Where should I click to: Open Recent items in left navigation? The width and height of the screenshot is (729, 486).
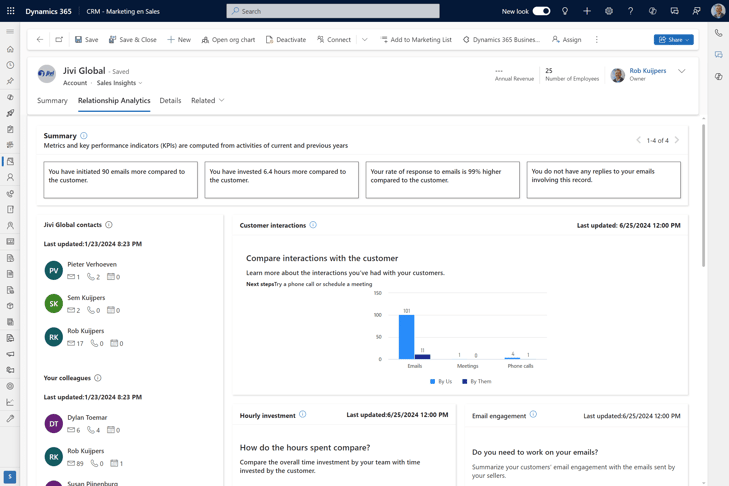click(x=10, y=65)
